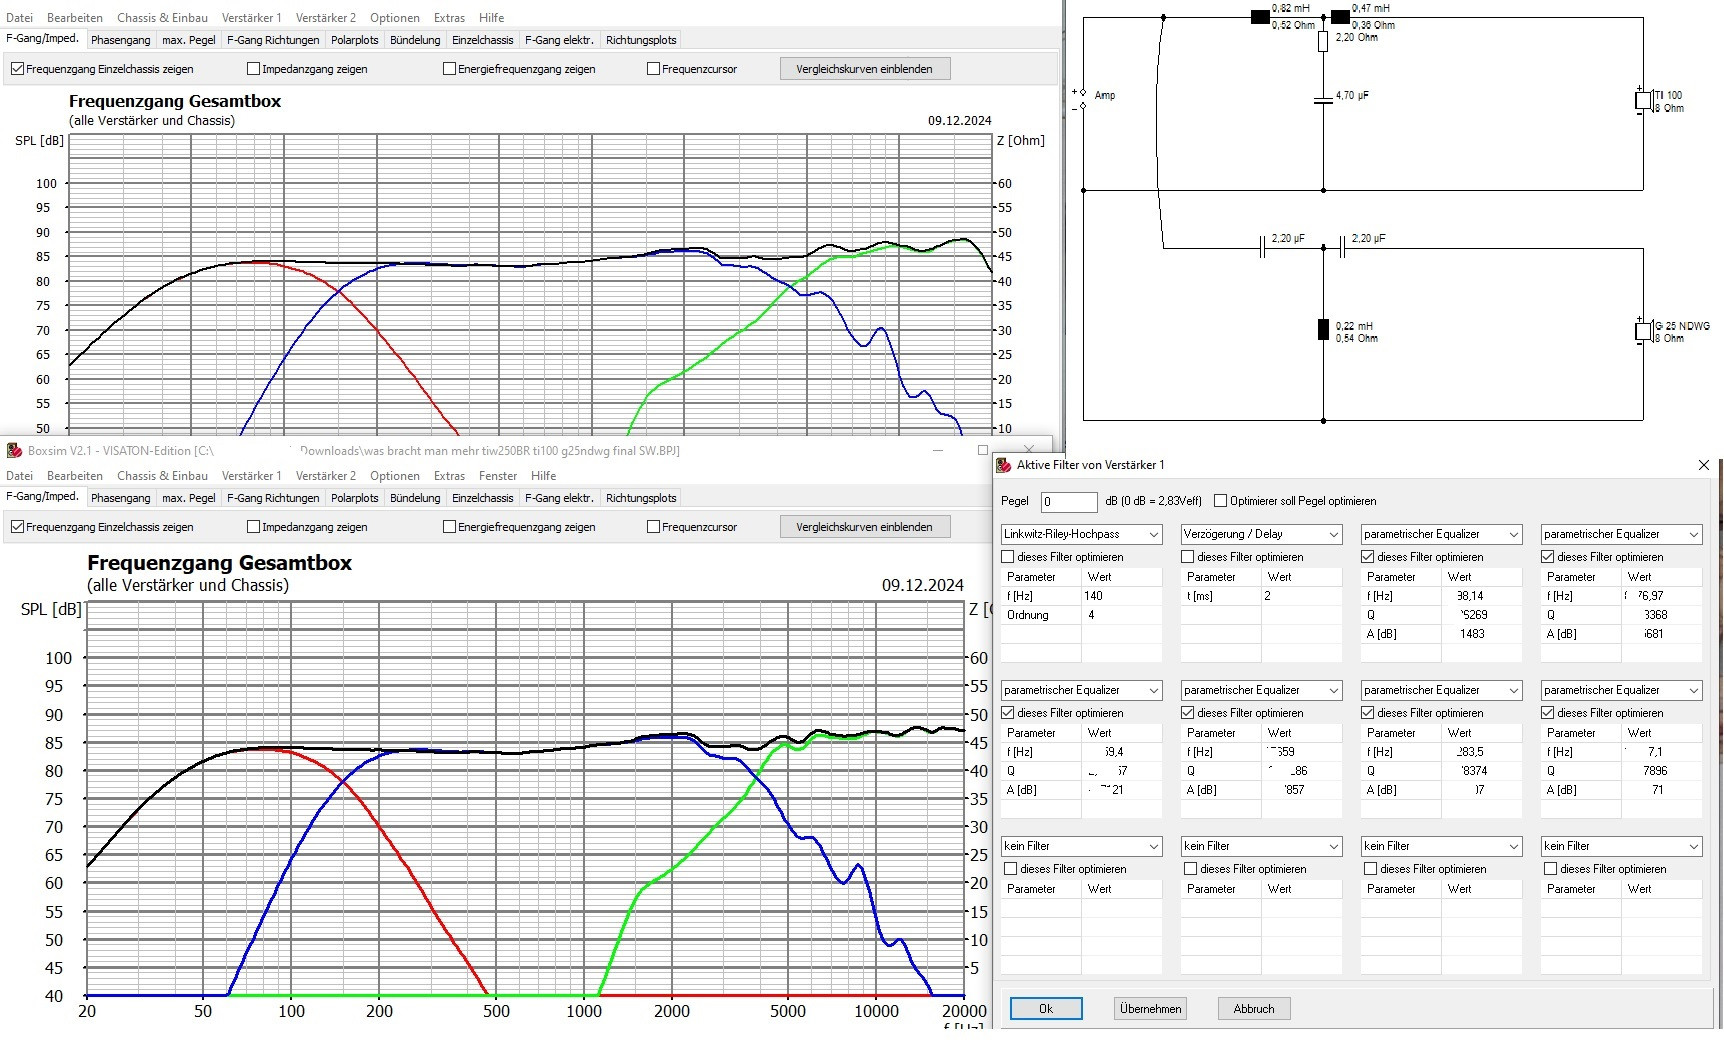Click the Pegel input field
The width and height of the screenshot is (1724, 1044).
pyautogui.click(x=1068, y=502)
